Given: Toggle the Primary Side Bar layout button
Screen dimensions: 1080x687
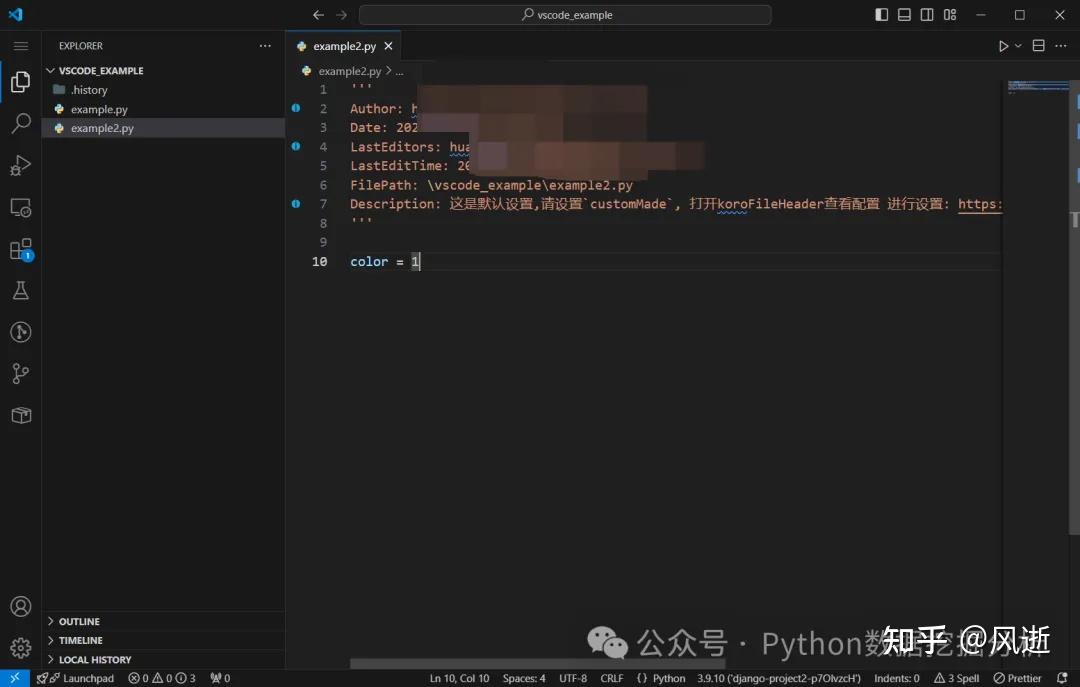Looking at the screenshot, I should pos(881,15).
